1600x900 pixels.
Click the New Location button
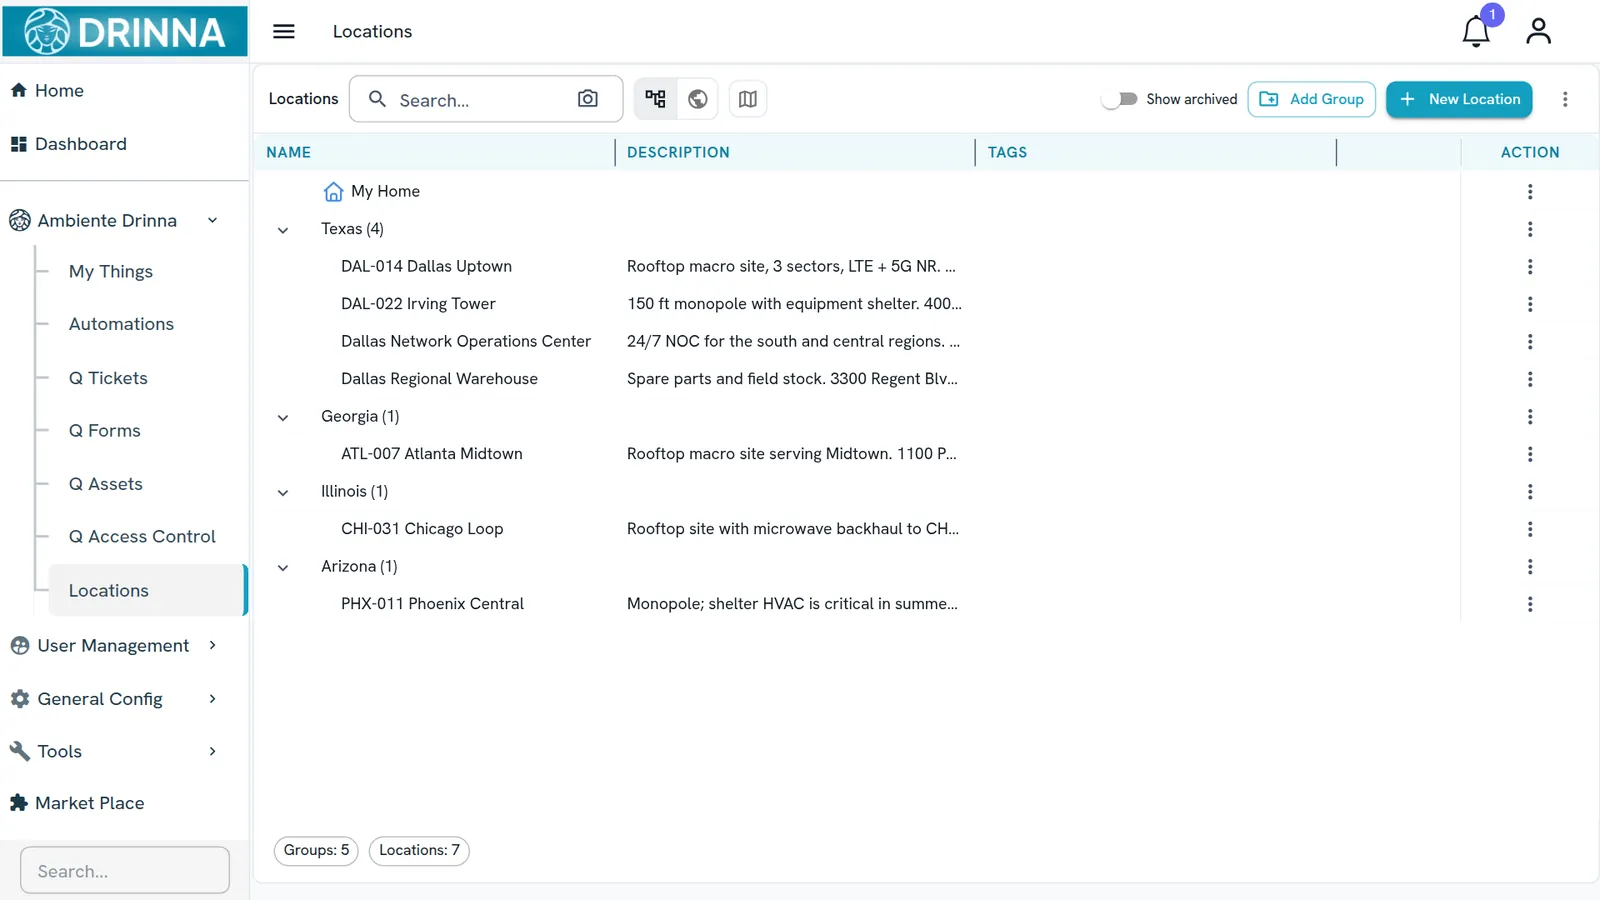pyautogui.click(x=1459, y=99)
